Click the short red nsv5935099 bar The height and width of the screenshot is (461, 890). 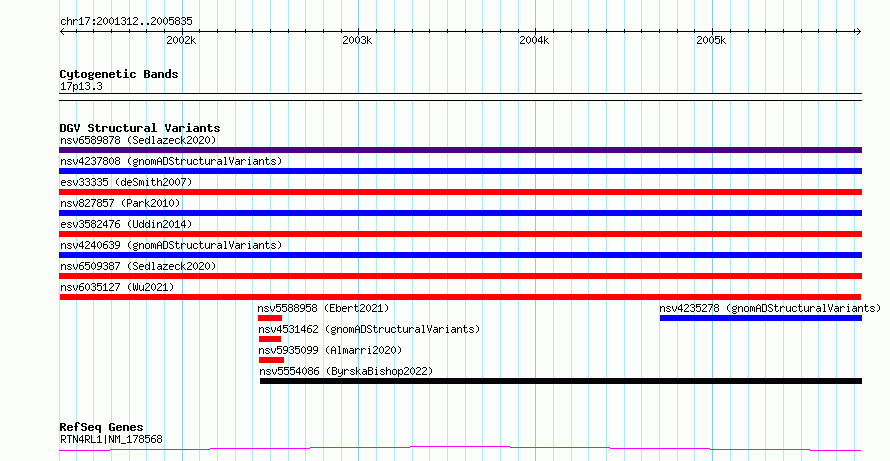pos(271,360)
